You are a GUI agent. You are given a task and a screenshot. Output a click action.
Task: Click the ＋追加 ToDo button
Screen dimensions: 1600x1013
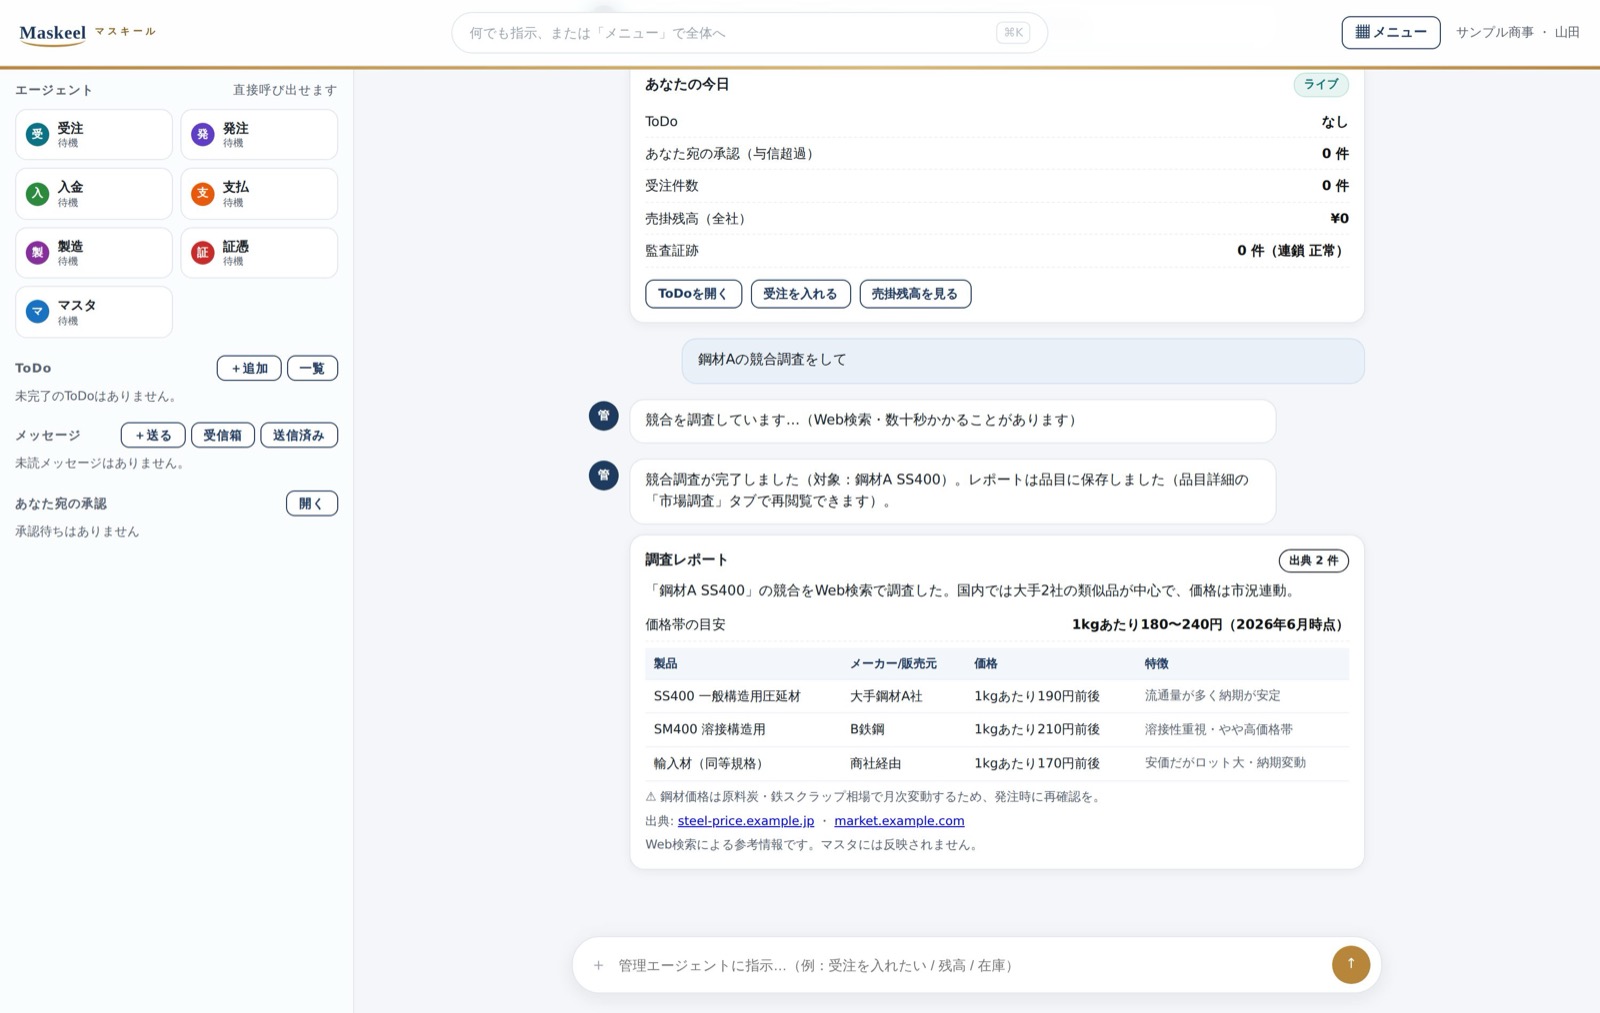pyautogui.click(x=249, y=368)
